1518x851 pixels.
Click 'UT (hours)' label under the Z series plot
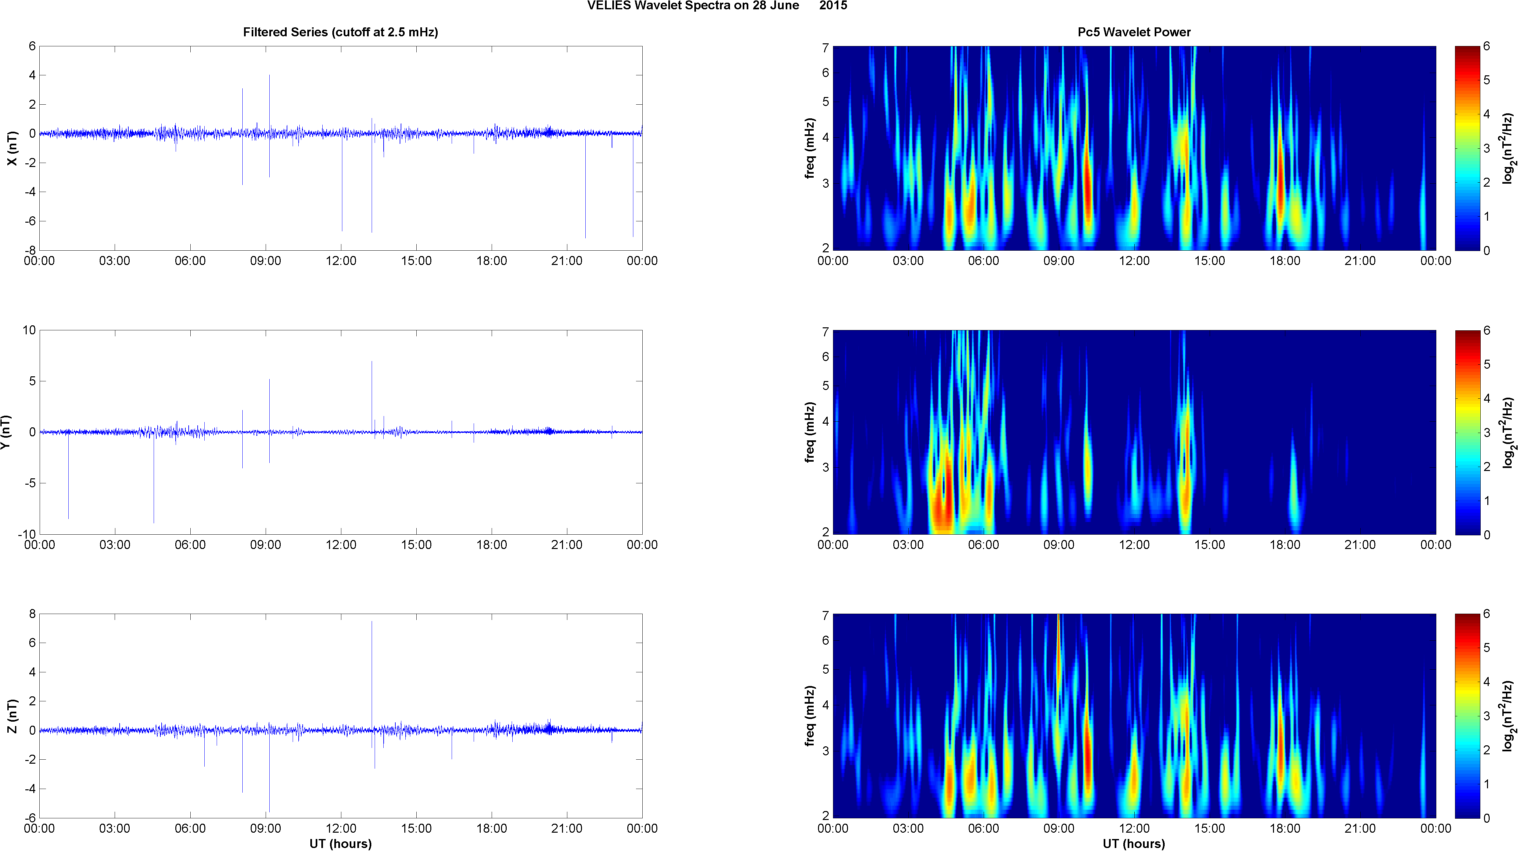(340, 844)
